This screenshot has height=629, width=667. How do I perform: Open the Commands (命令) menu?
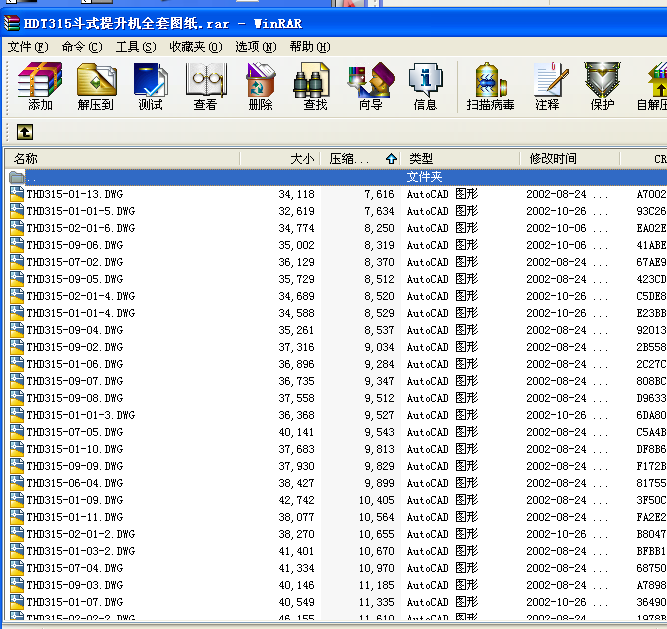tap(82, 47)
